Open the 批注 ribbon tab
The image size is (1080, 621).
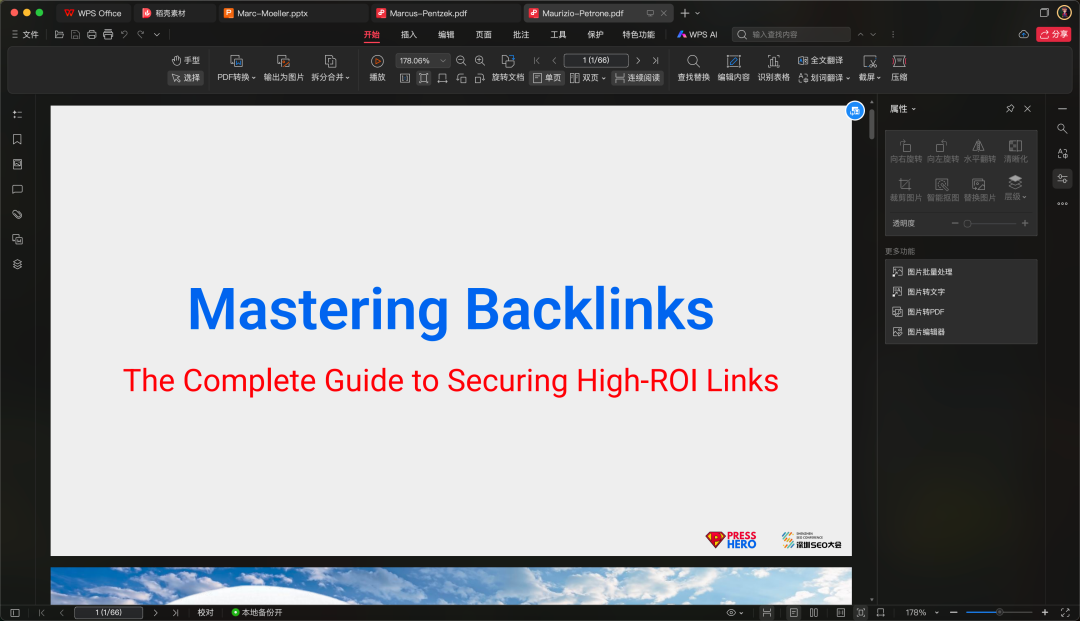pos(521,34)
